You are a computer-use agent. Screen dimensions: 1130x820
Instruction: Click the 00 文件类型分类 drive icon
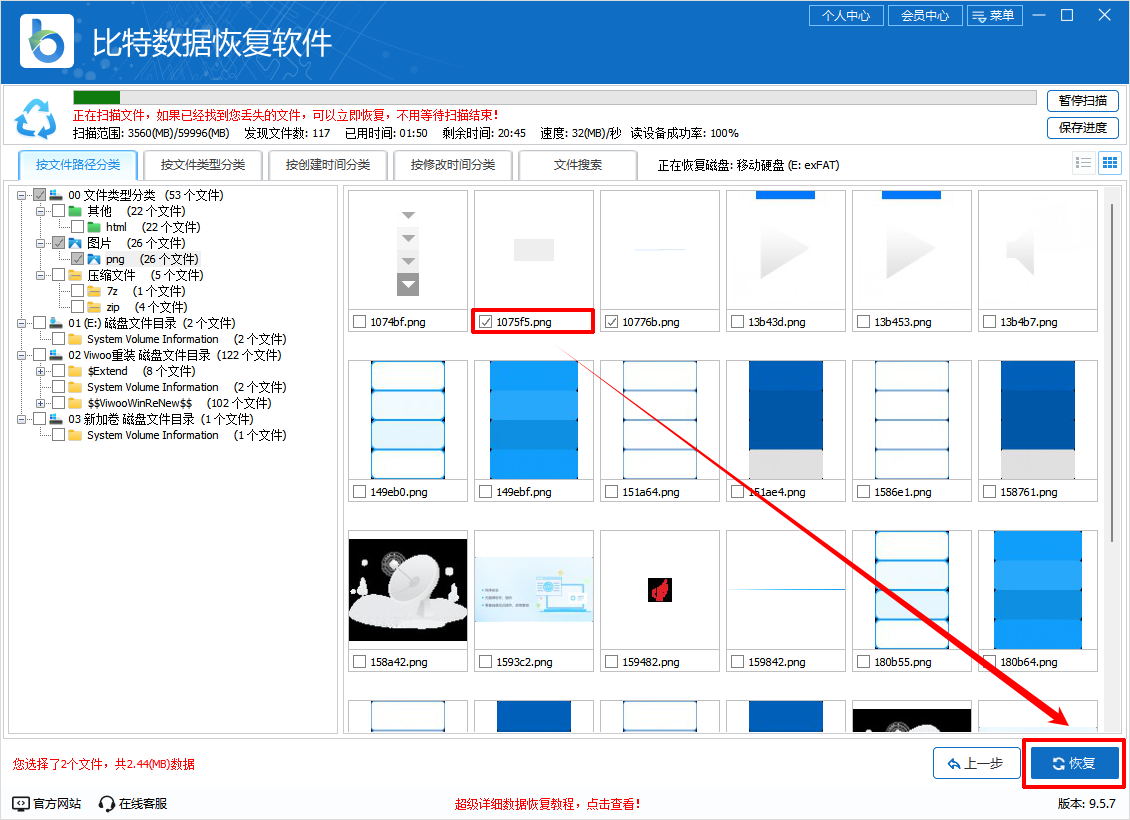pyautogui.click(x=56, y=195)
